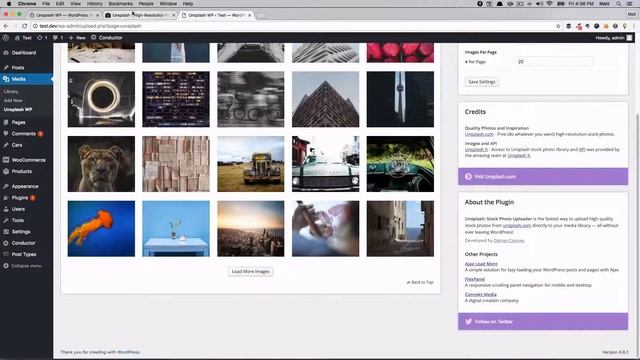Open Post Types in sidebar
This screenshot has height=360, width=640.
[x=24, y=254]
